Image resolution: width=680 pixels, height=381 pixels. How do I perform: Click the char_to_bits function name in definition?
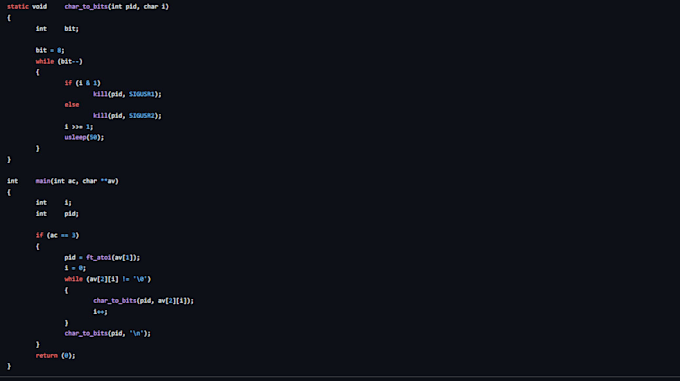click(x=86, y=7)
